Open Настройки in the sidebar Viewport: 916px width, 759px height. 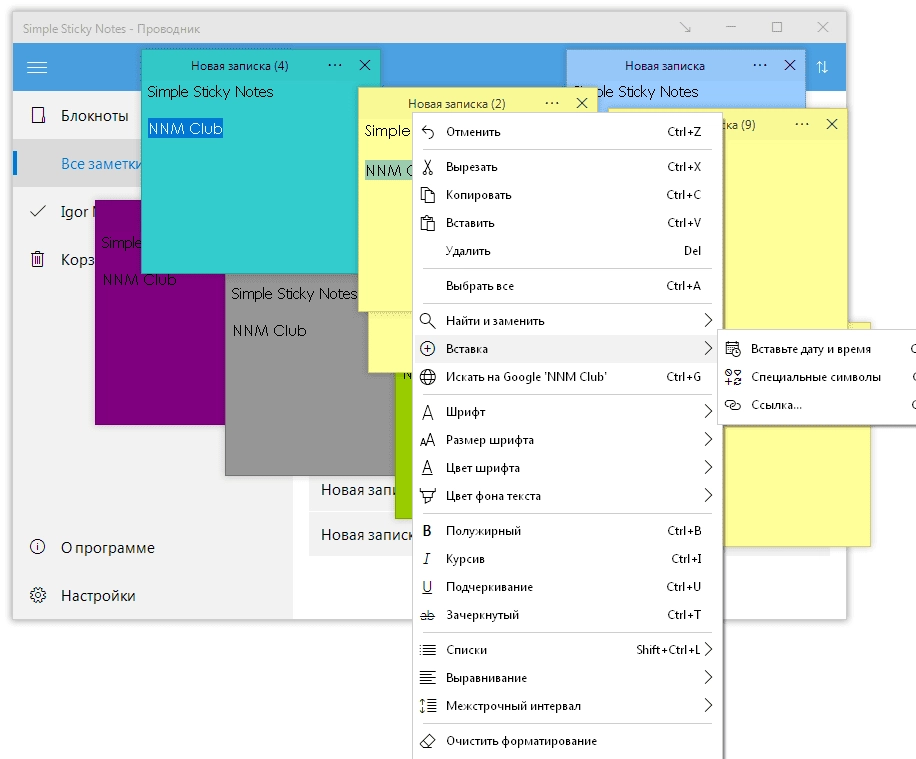coord(153,595)
